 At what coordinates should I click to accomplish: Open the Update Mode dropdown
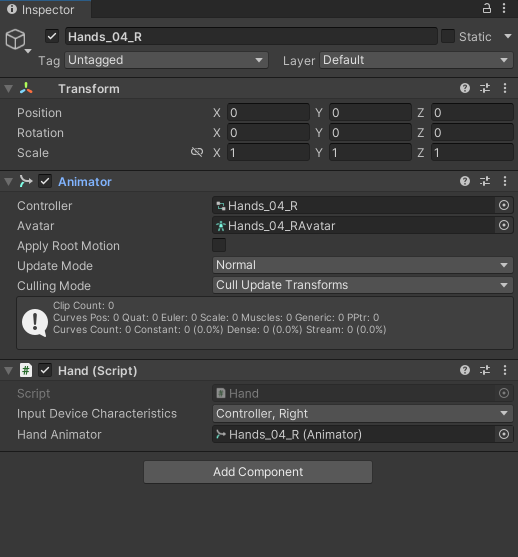tap(363, 265)
